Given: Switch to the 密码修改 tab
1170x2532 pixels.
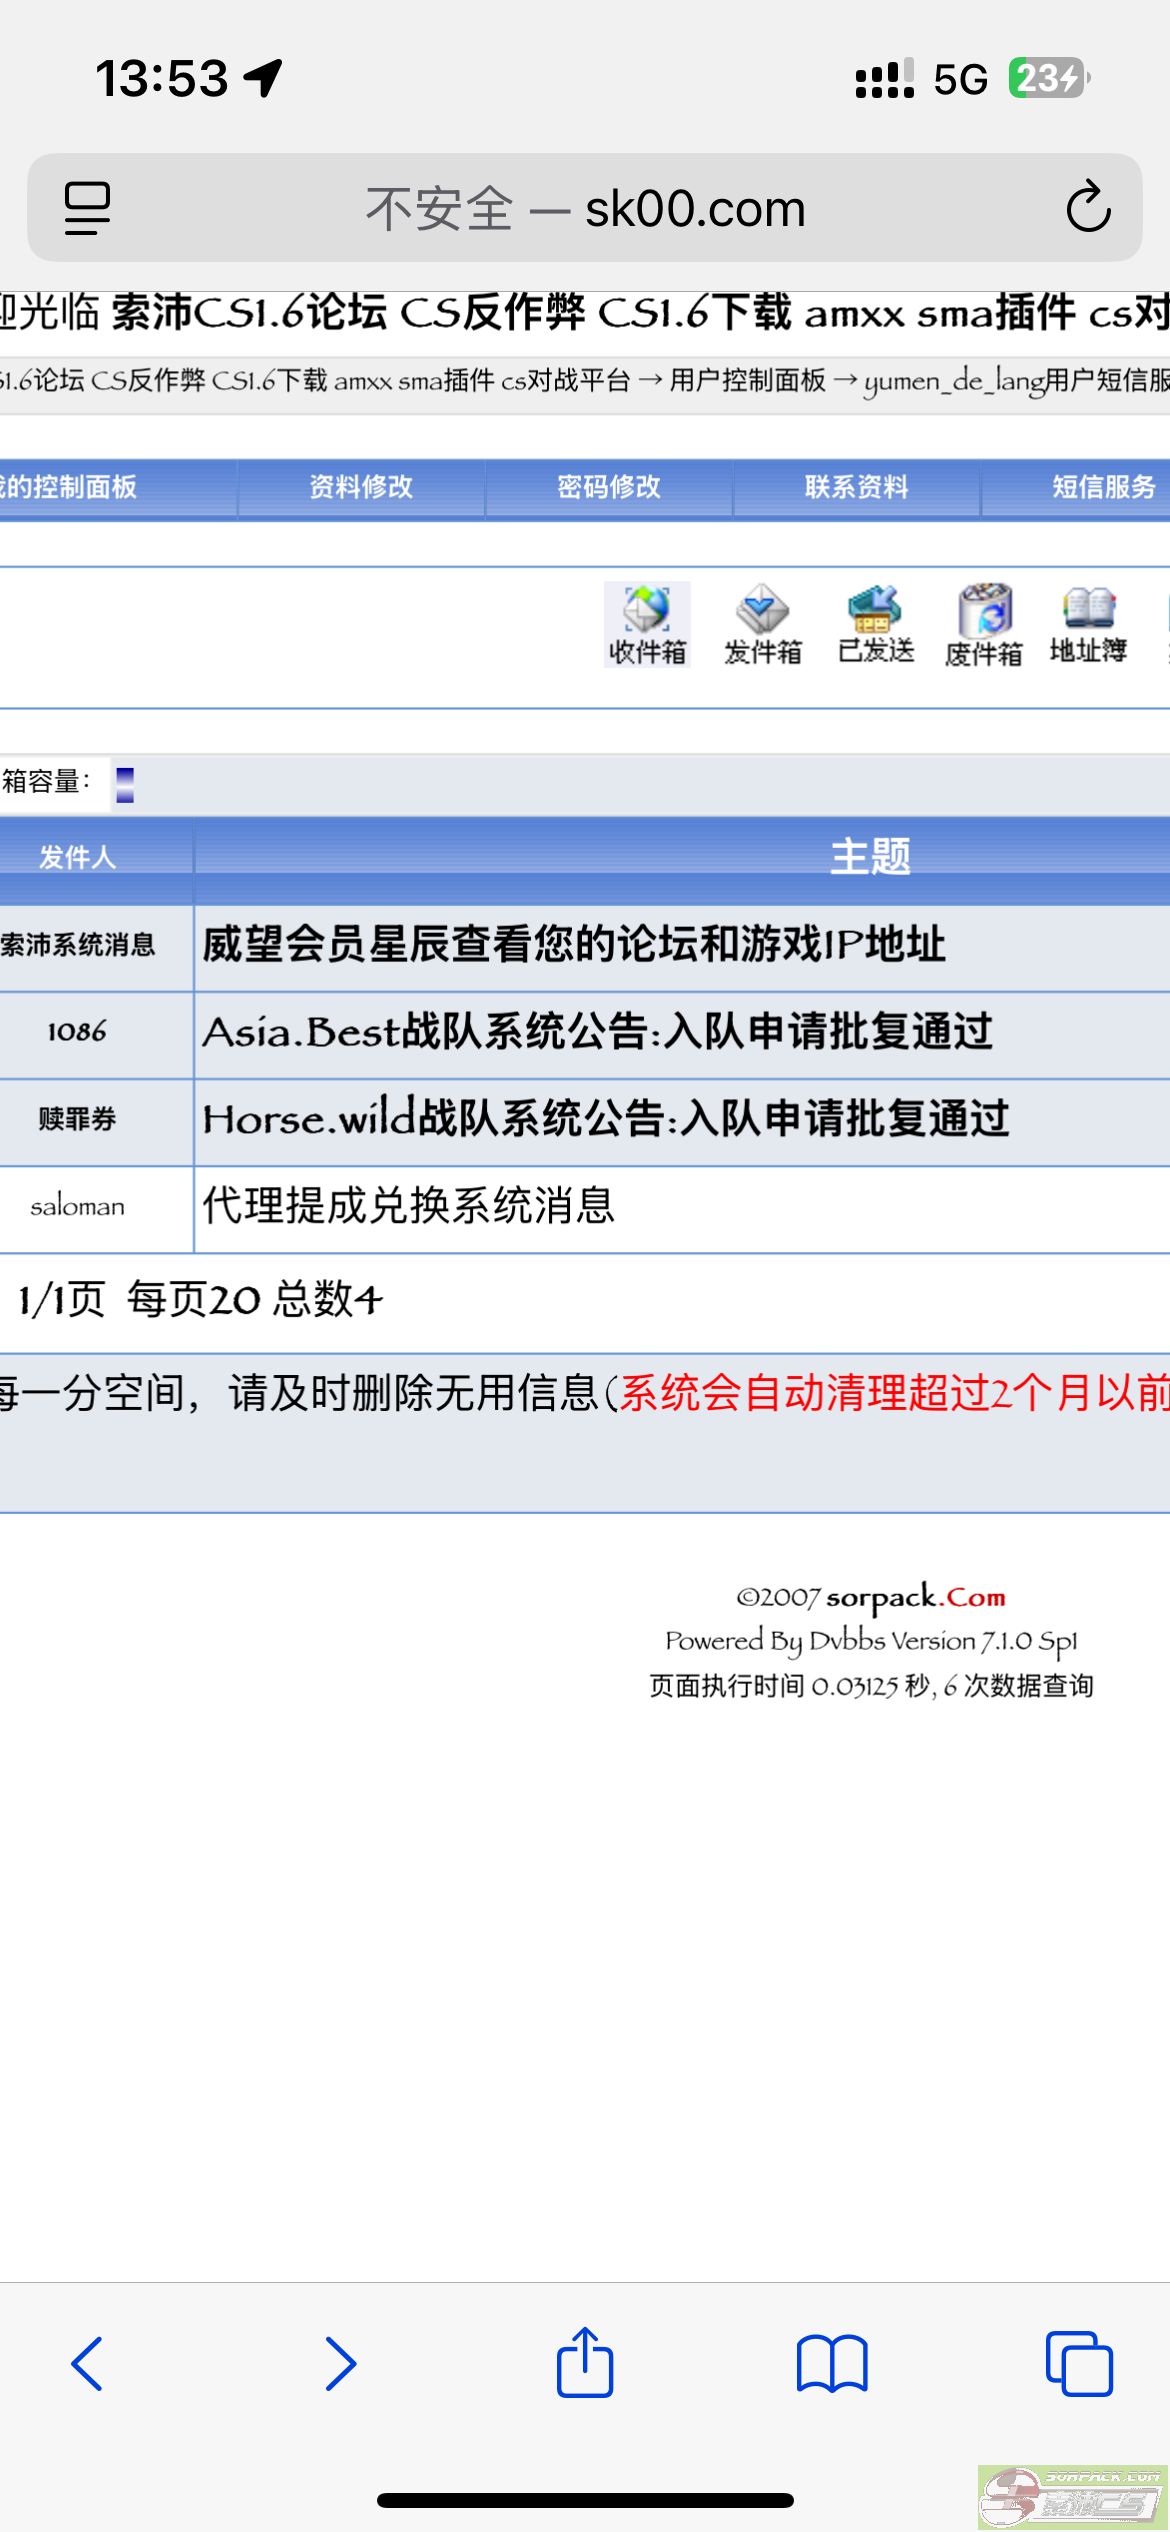Looking at the screenshot, I should [609, 487].
